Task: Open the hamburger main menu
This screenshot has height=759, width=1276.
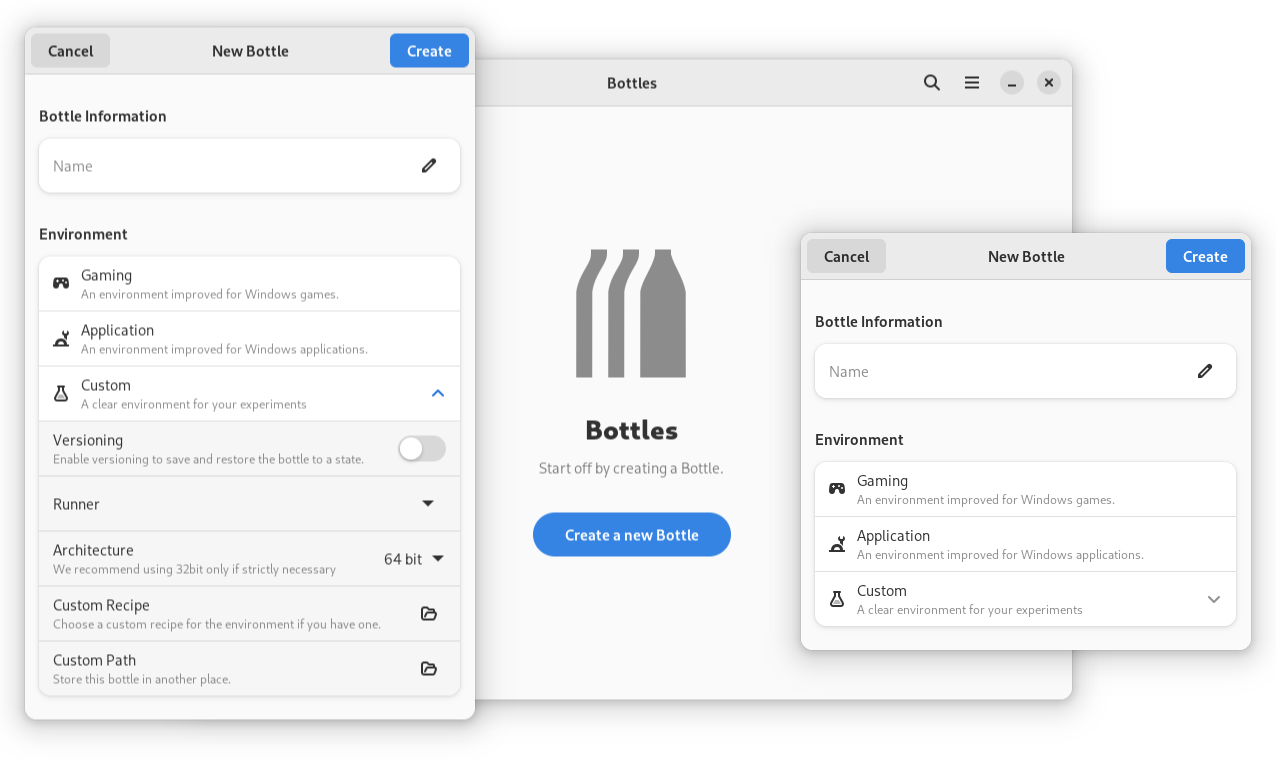Action: tap(971, 83)
